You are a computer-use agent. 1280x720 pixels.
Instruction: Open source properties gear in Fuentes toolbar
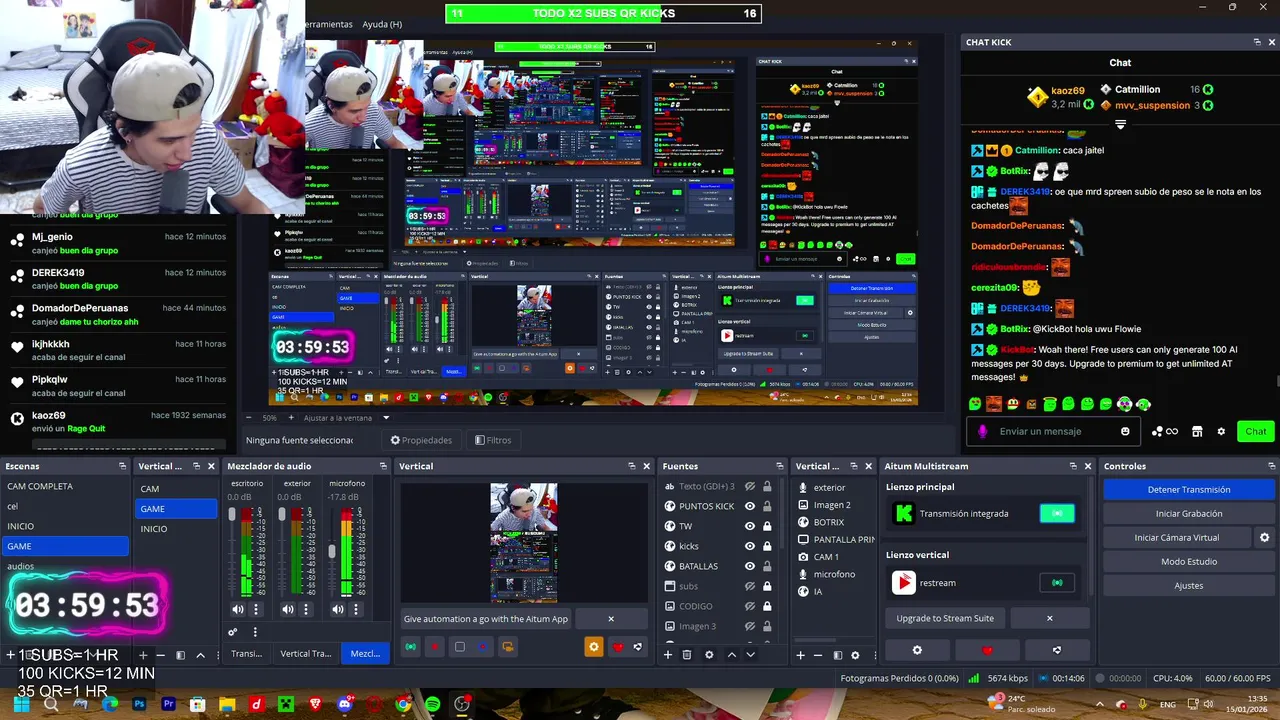[709, 655]
